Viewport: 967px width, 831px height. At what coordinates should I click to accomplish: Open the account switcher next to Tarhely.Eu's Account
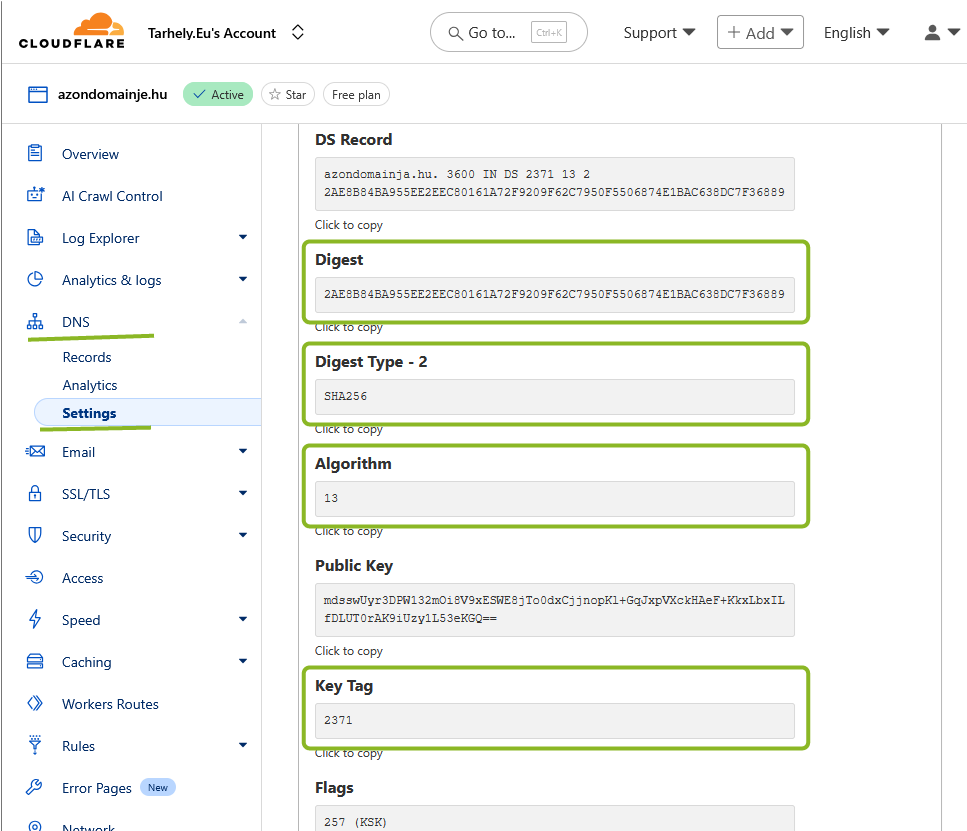coord(297,33)
